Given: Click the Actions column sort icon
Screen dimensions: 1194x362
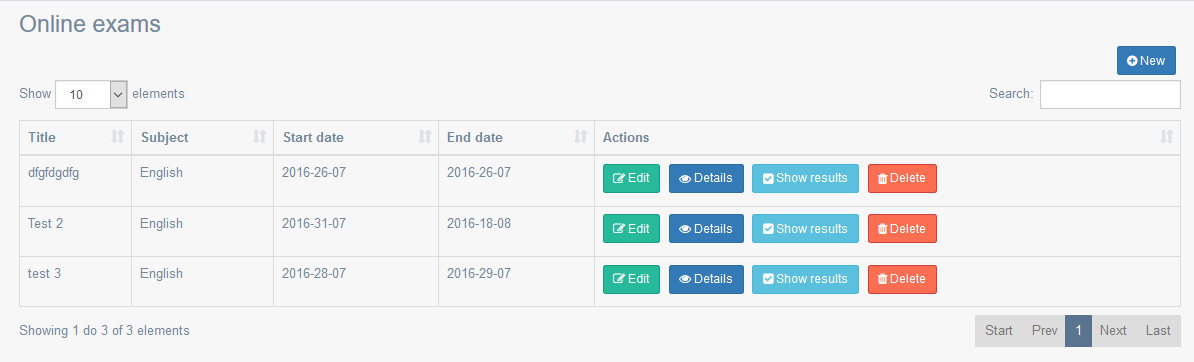Looking at the screenshot, I should click(x=1167, y=137).
